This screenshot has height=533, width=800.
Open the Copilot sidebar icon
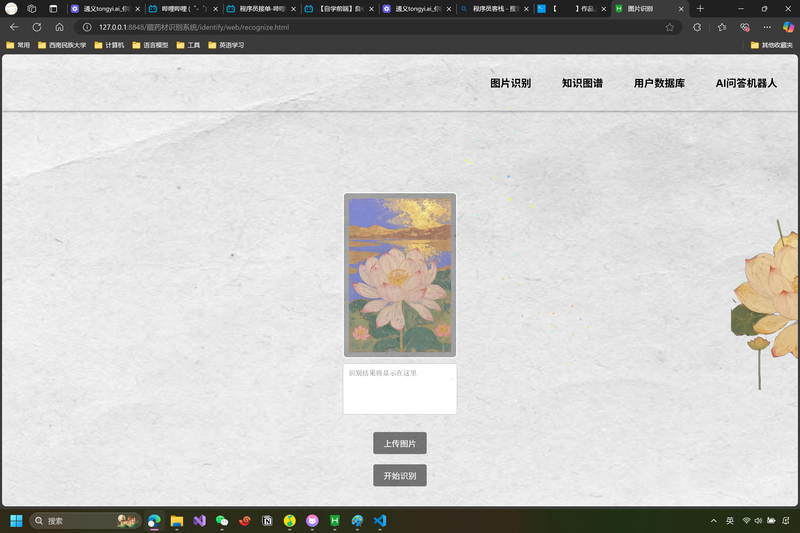788,28
